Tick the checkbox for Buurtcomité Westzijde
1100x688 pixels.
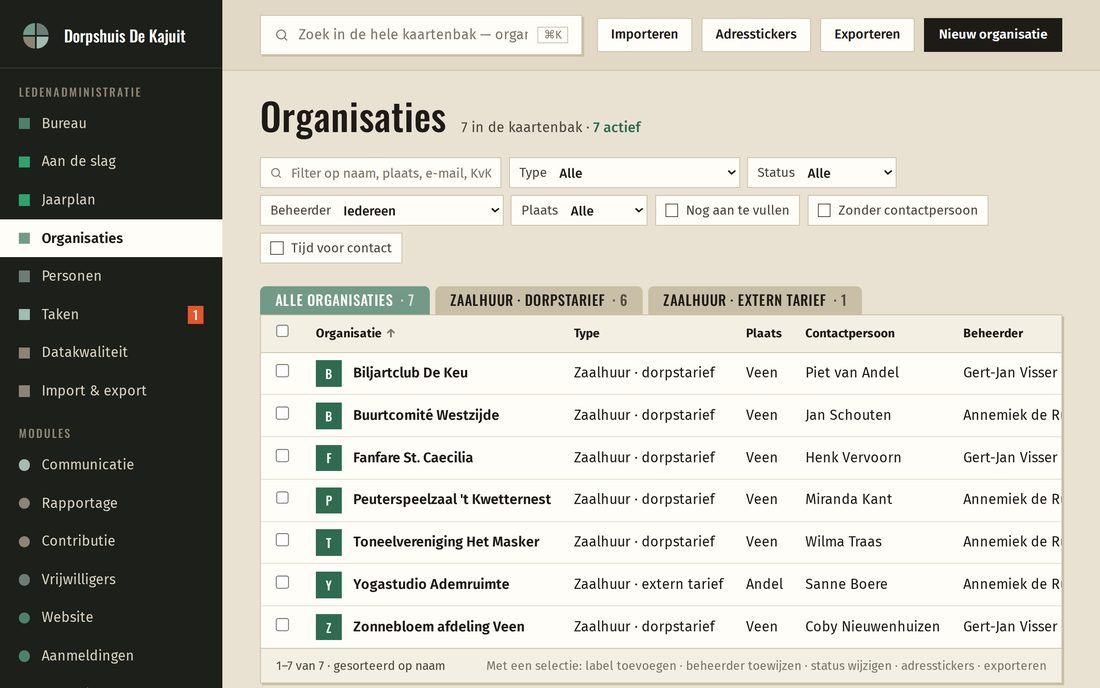(282, 413)
